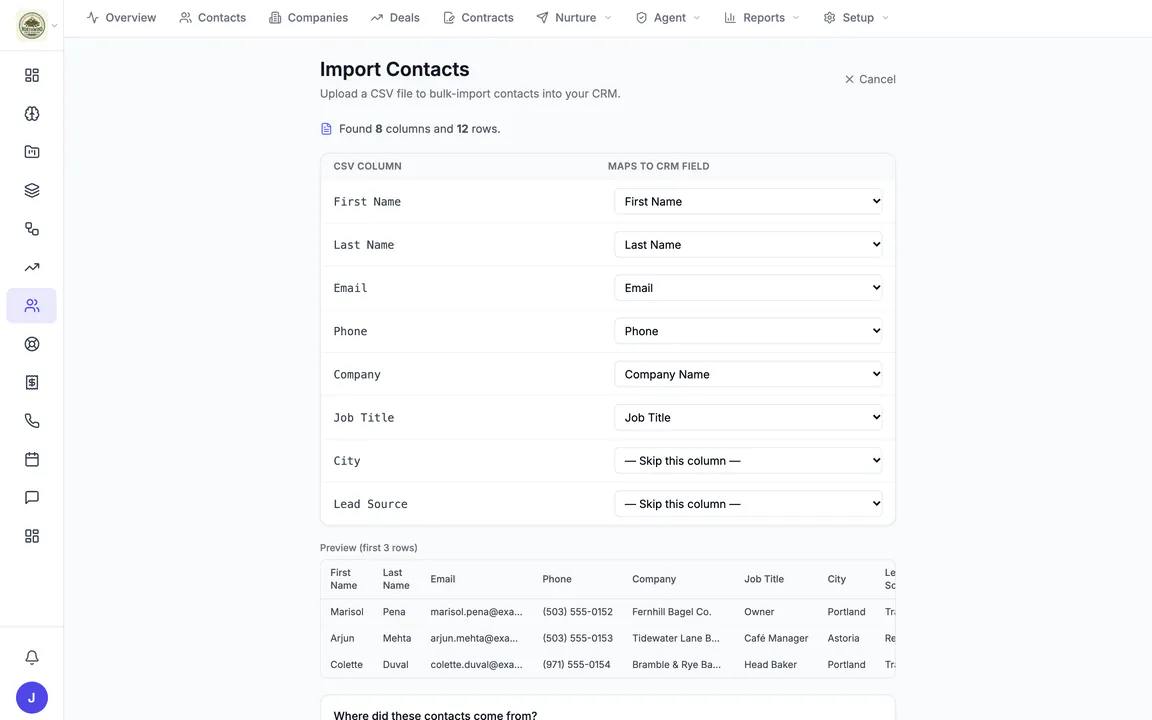Open the Overview tab
This screenshot has height=720, width=1152.
pos(121,18)
